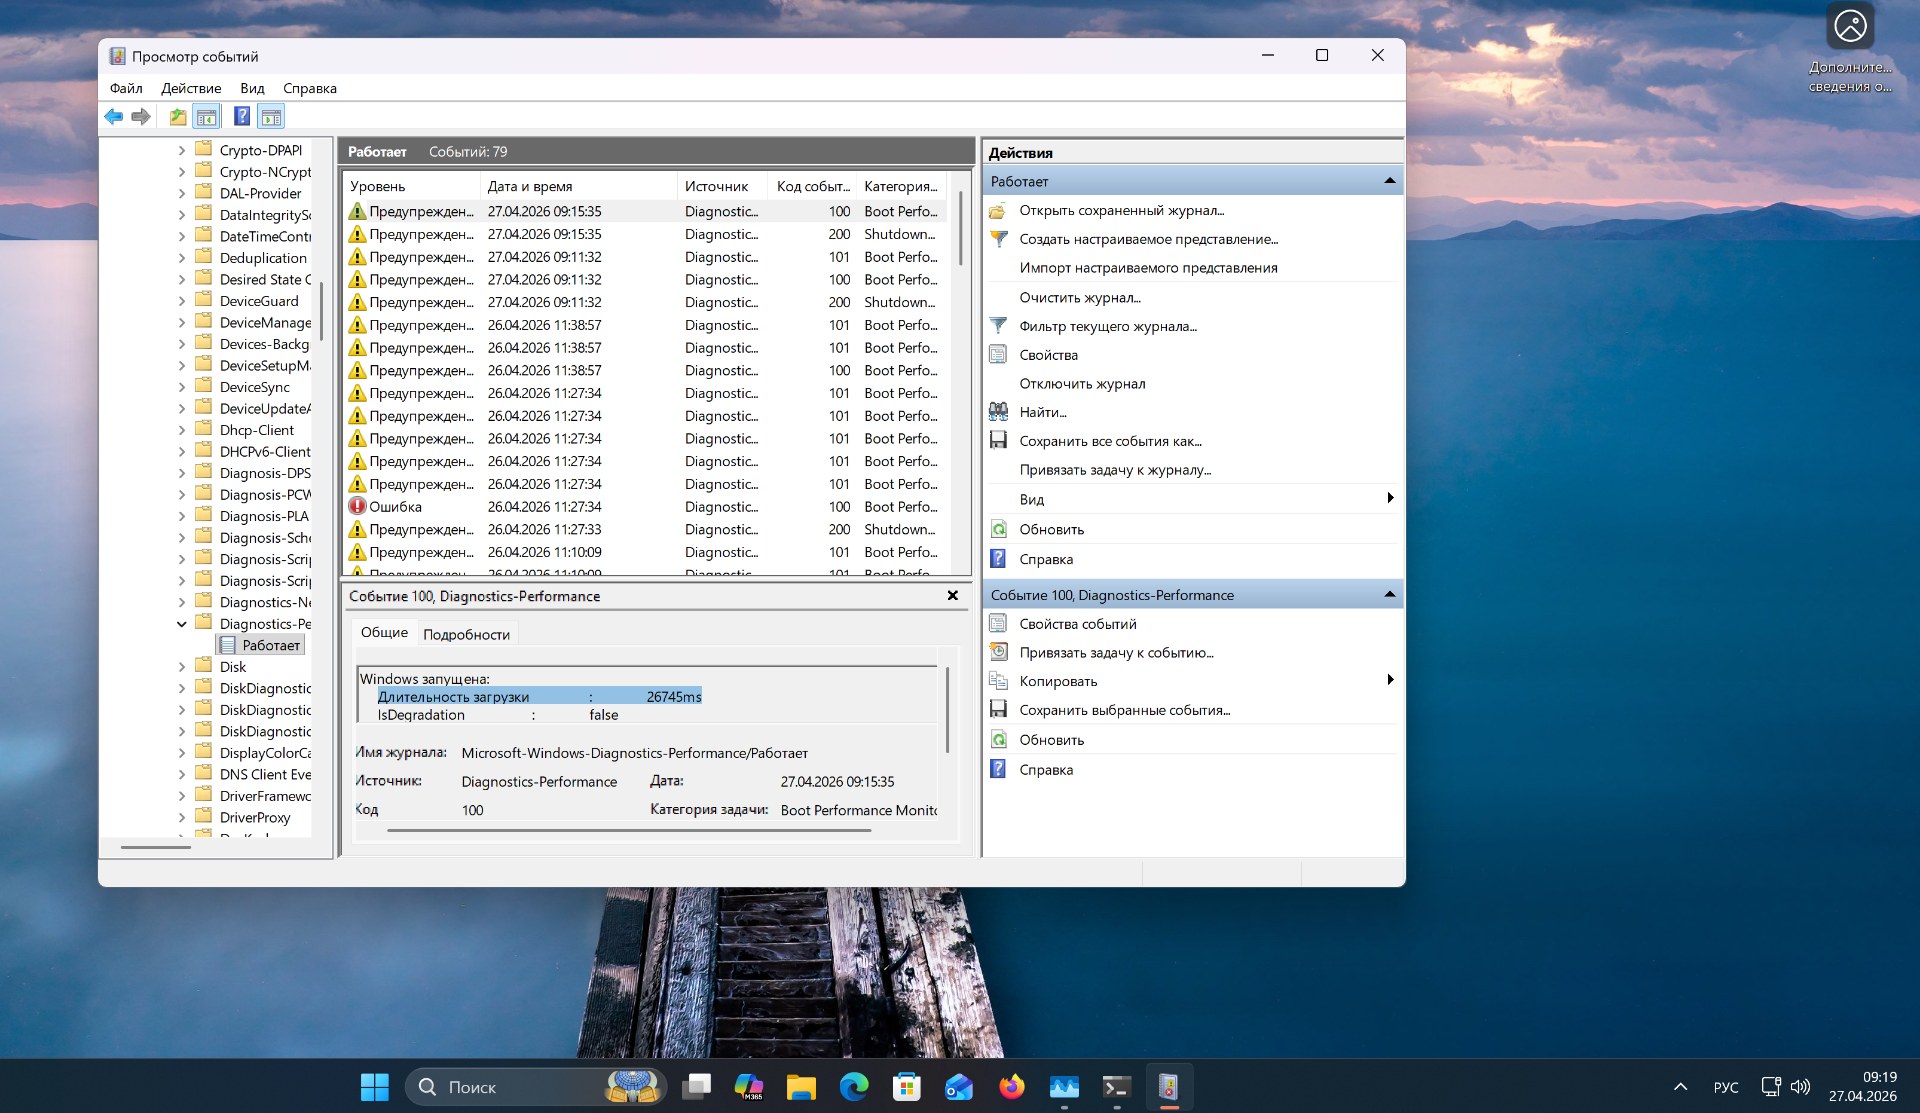Screen dimensions: 1920x1113
Task: Click the binoculars Find icon
Action: coord(998,412)
